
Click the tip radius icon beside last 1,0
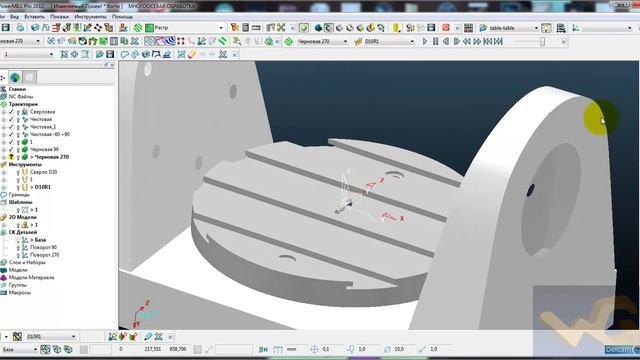pos(422,349)
